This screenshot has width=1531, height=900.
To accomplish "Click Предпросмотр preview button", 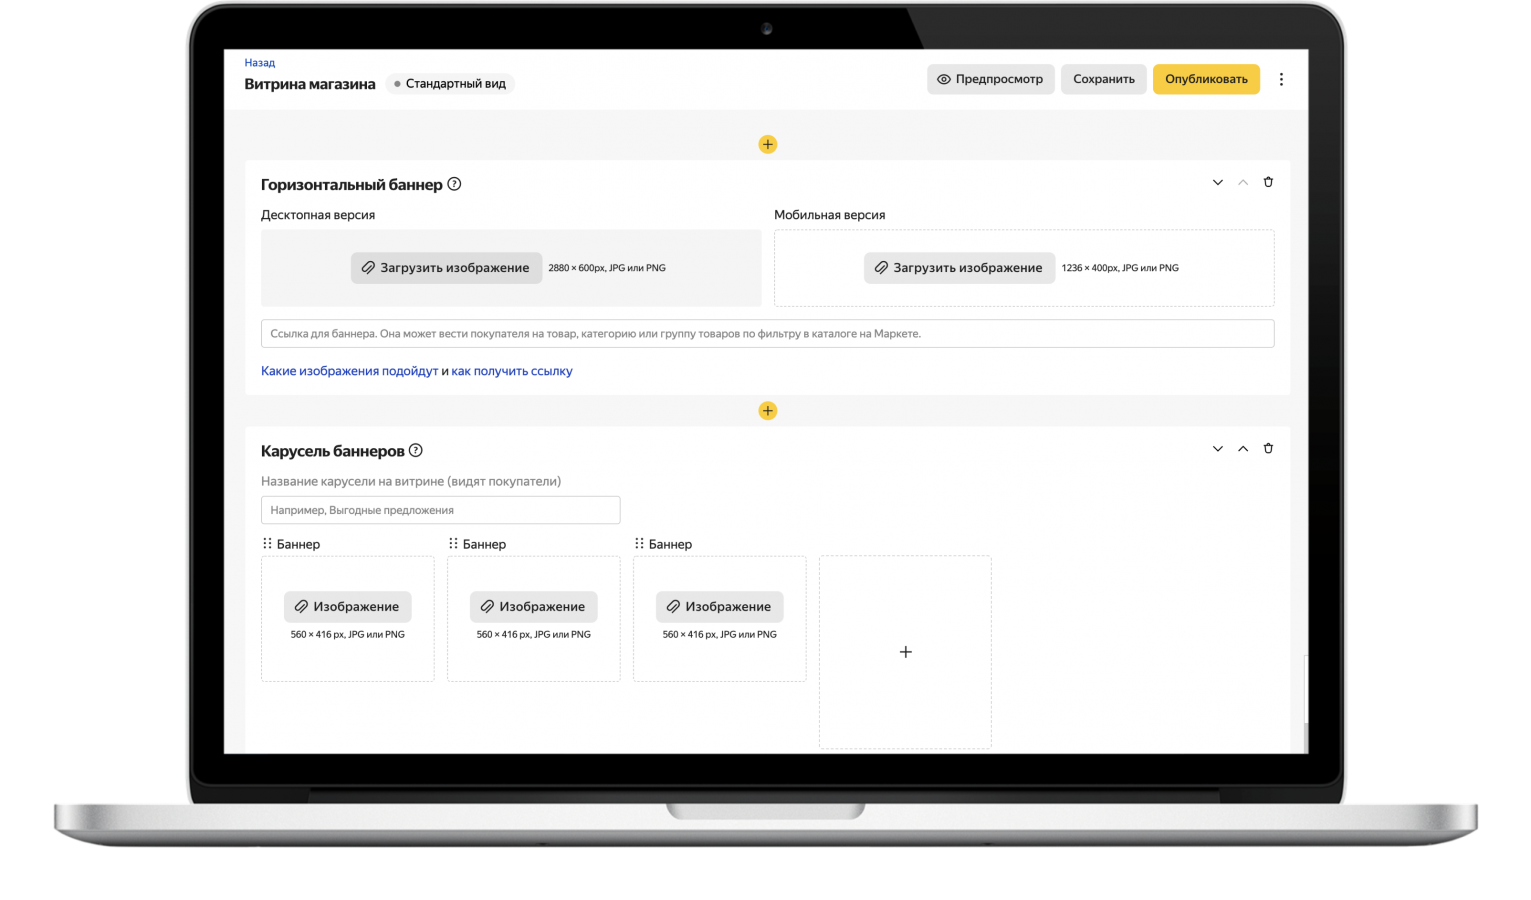I will point(991,79).
